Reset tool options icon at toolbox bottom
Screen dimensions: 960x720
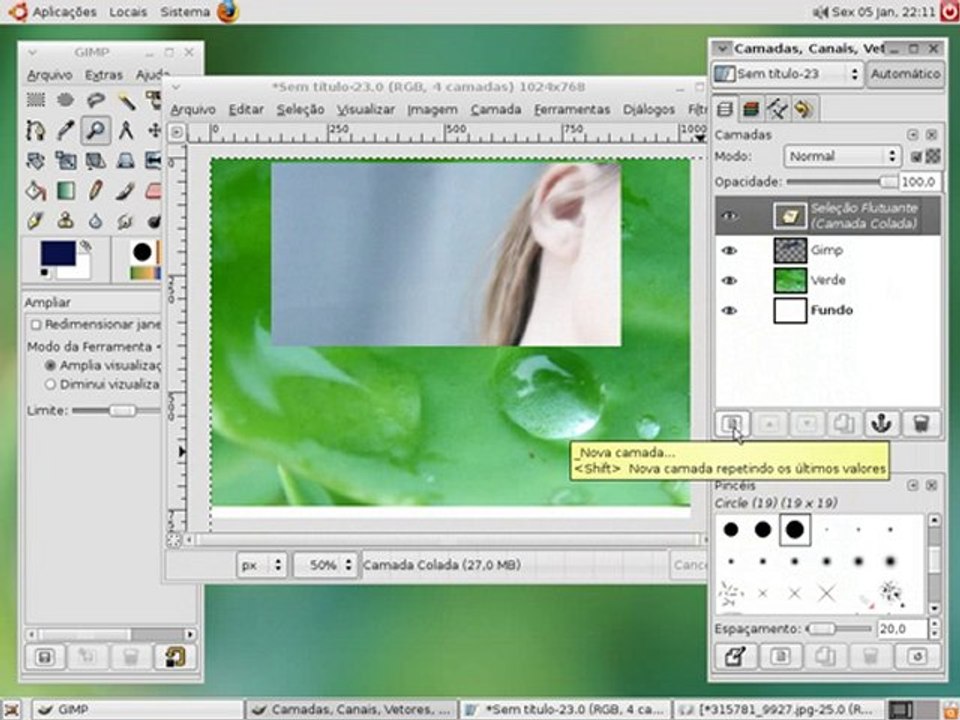click(x=174, y=657)
